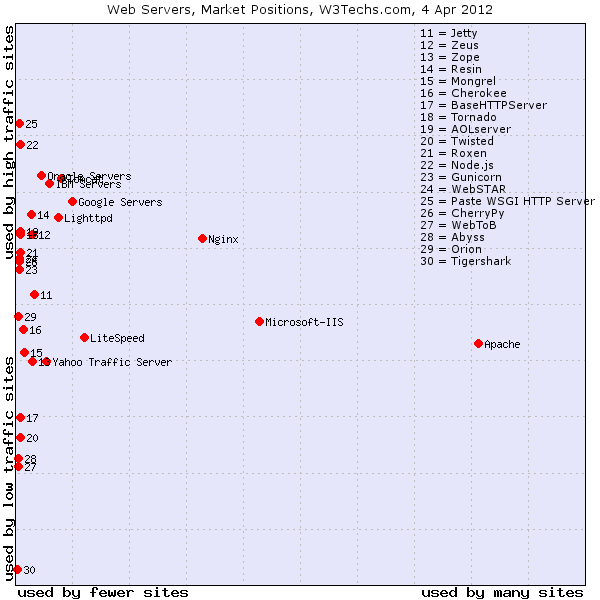600x600 pixels.
Task: Click the legend entry '13 = Zope'
Action: tap(450, 57)
